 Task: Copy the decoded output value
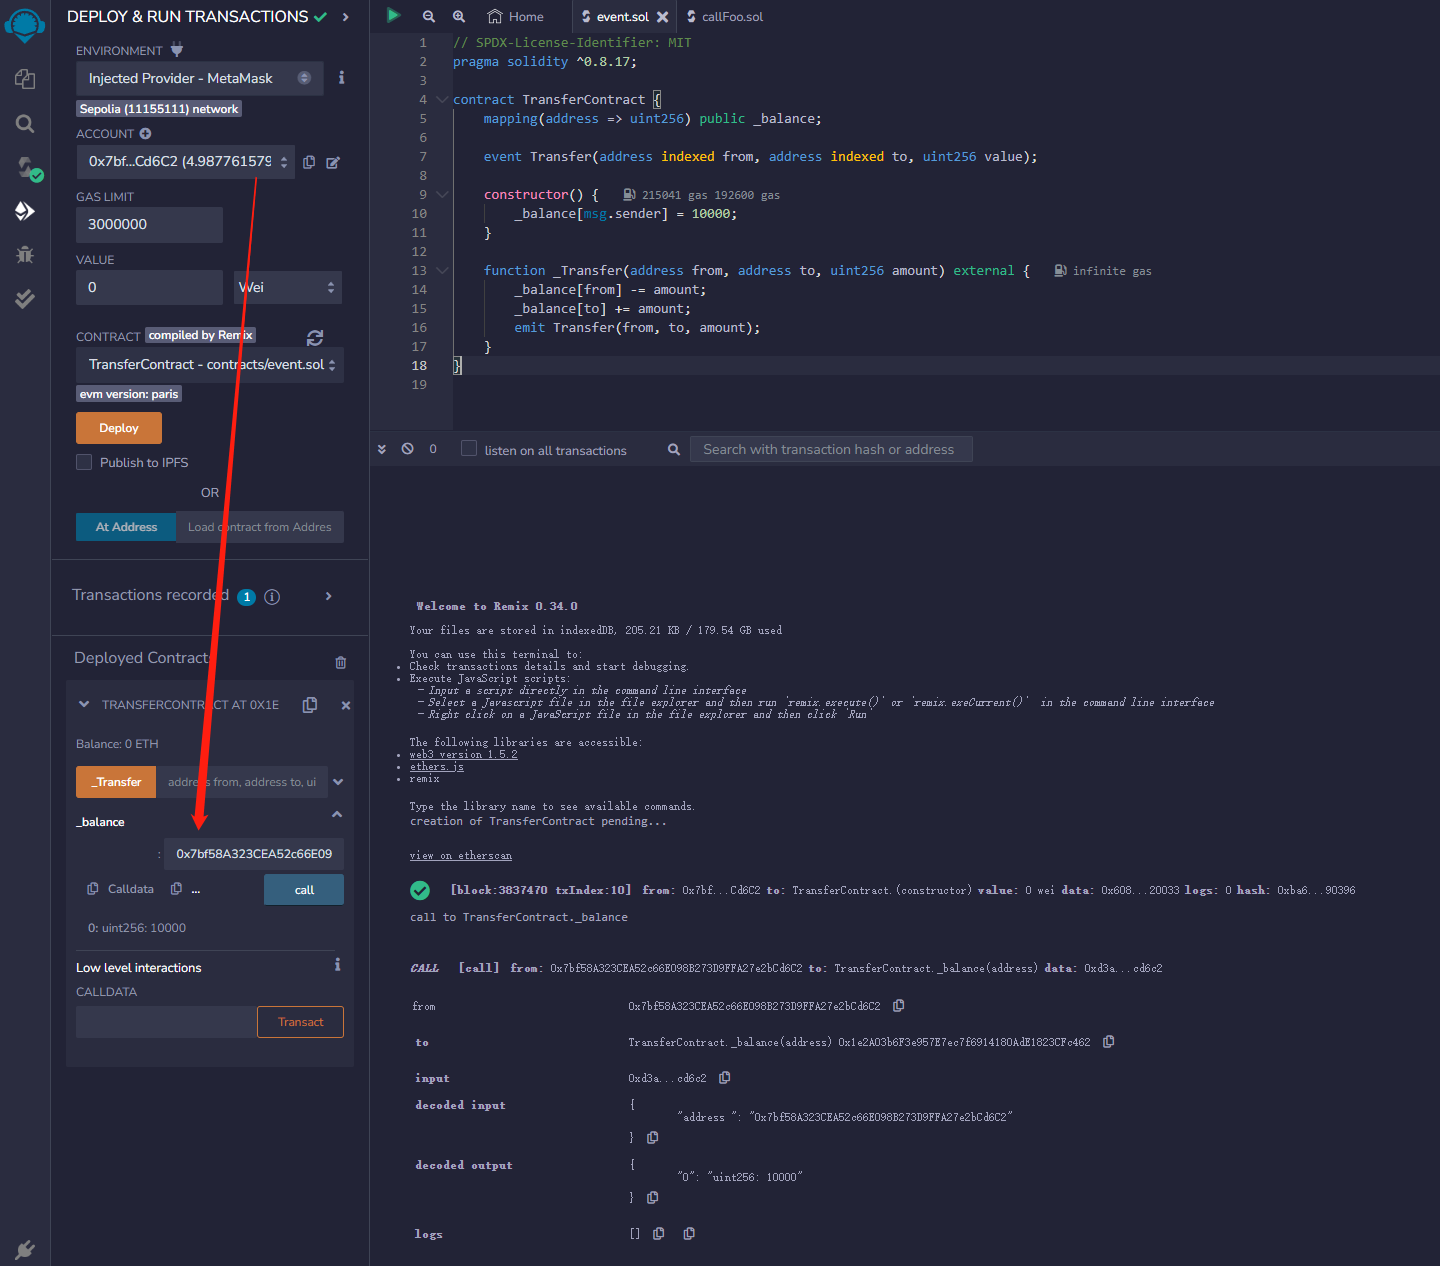tap(652, 1197)
